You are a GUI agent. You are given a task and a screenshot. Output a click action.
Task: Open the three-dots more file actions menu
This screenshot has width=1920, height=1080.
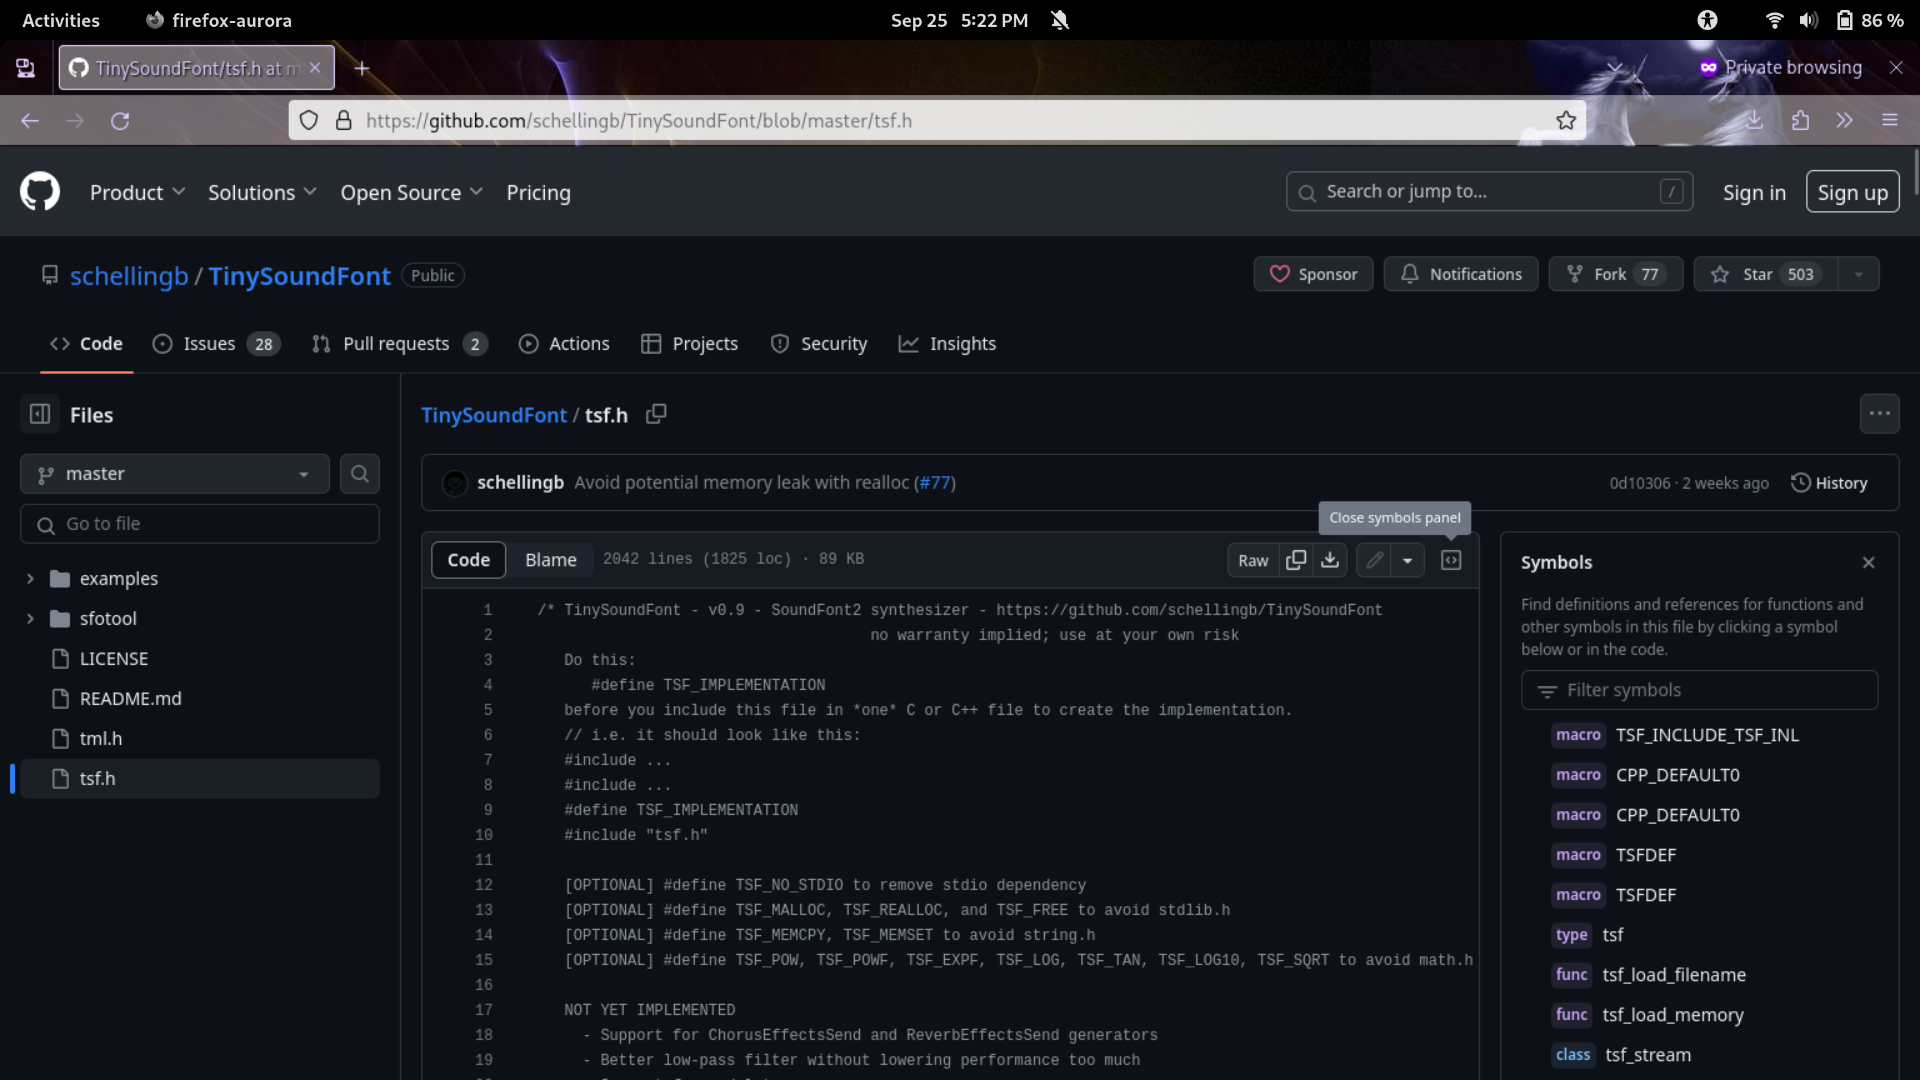(x=1879, y=414)
